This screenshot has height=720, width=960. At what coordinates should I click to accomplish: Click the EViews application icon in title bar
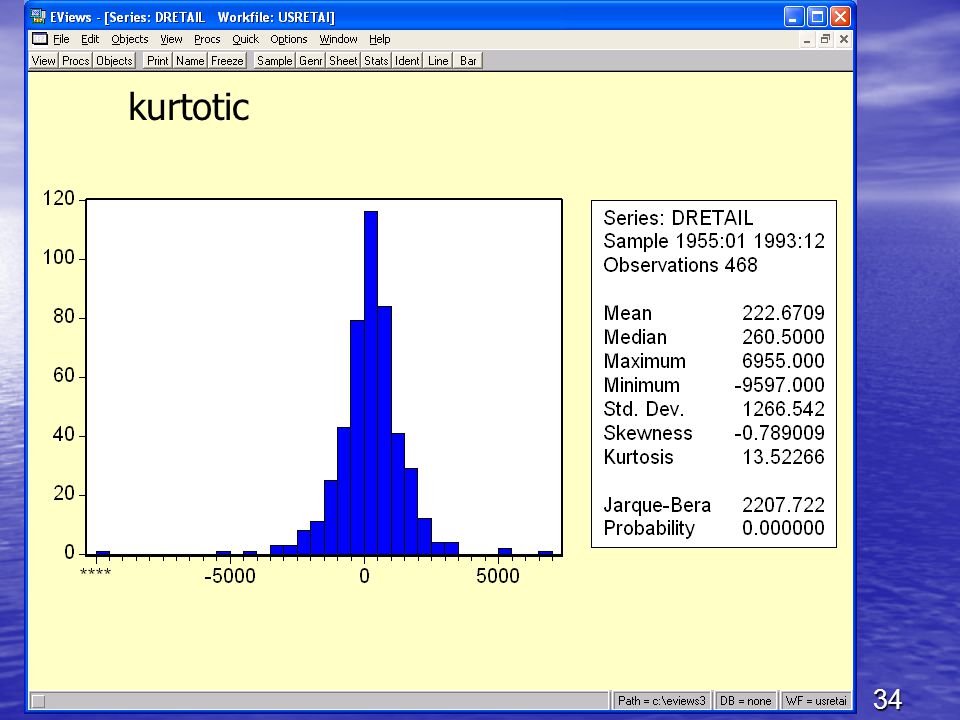pyautogui.click(x=39, y=17)
